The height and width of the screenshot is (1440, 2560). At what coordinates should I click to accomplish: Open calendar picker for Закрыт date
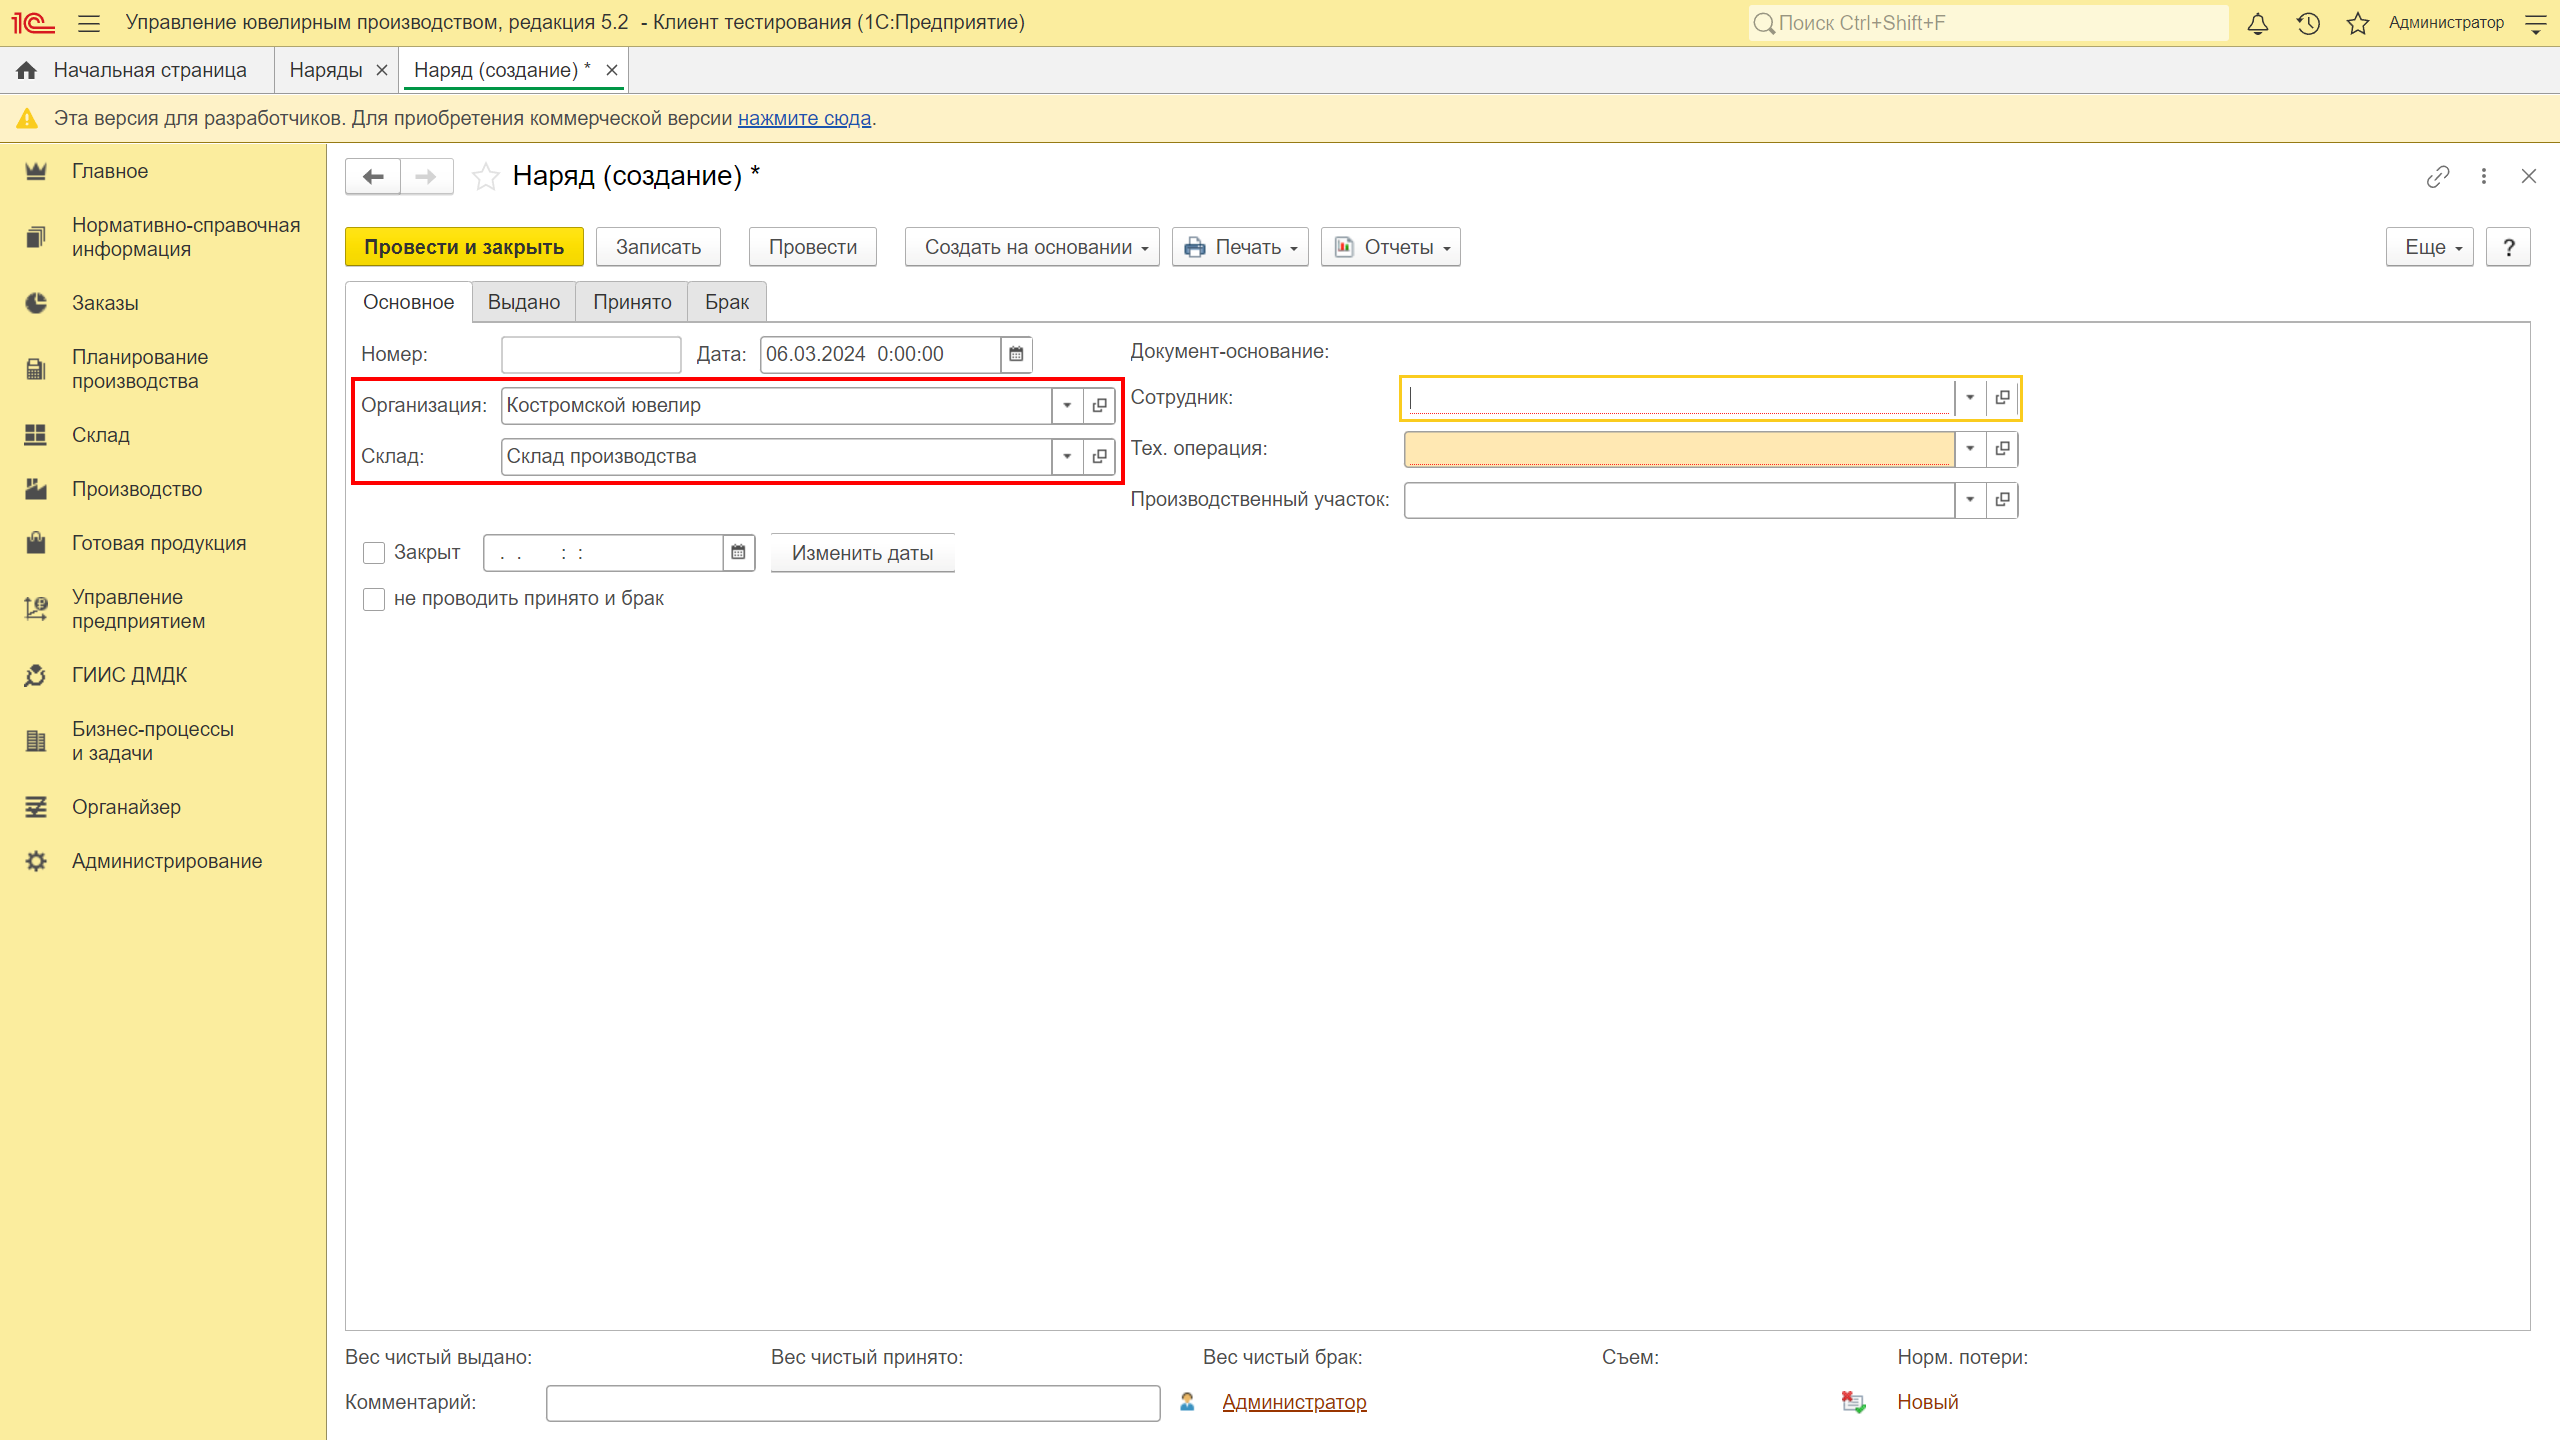point(738,552)
